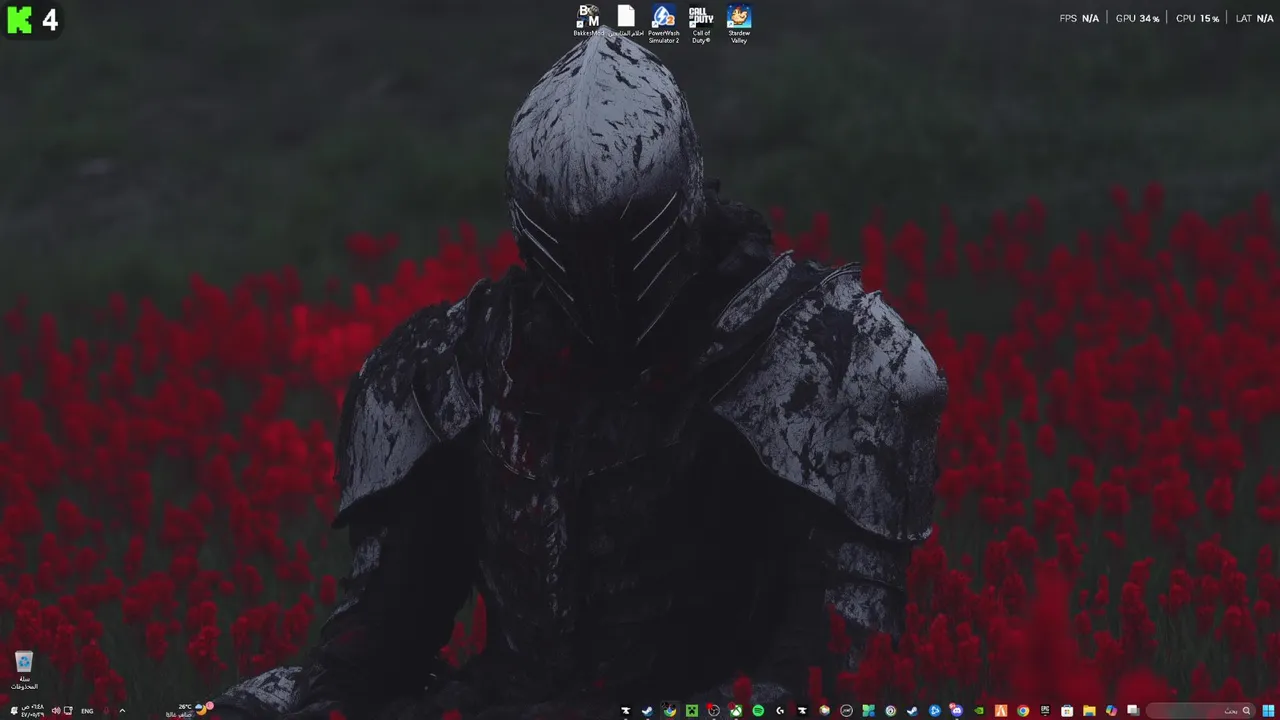This screenshot has height=720, width=1280.
Task: Click the GPU 34% overlay reading
Action: pyautogui.click(x=1138, y=18)
